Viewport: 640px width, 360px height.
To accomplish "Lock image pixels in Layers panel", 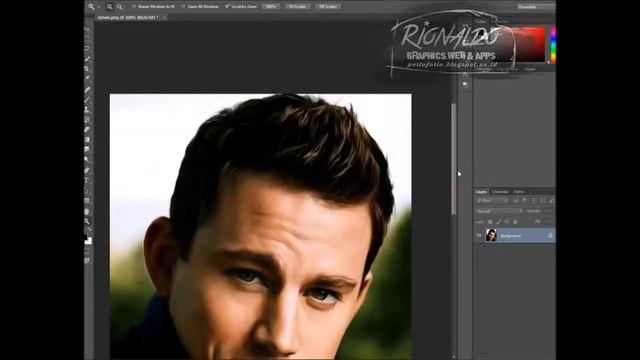I will (499, 222).
